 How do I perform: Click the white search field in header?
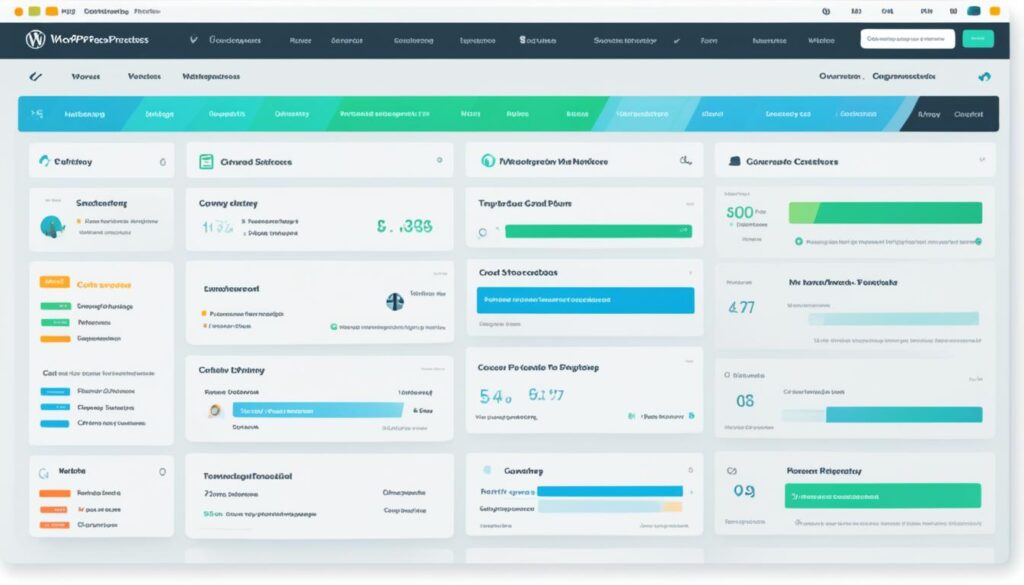pyautogui.click(x=907, y=39)
